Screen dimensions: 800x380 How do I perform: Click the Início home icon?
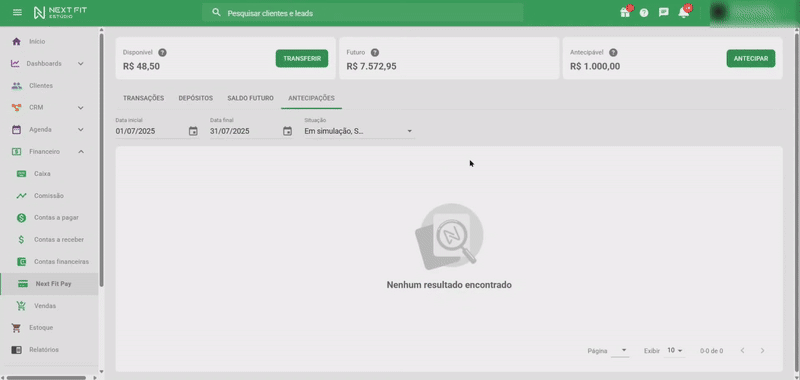tap(16, 41)
